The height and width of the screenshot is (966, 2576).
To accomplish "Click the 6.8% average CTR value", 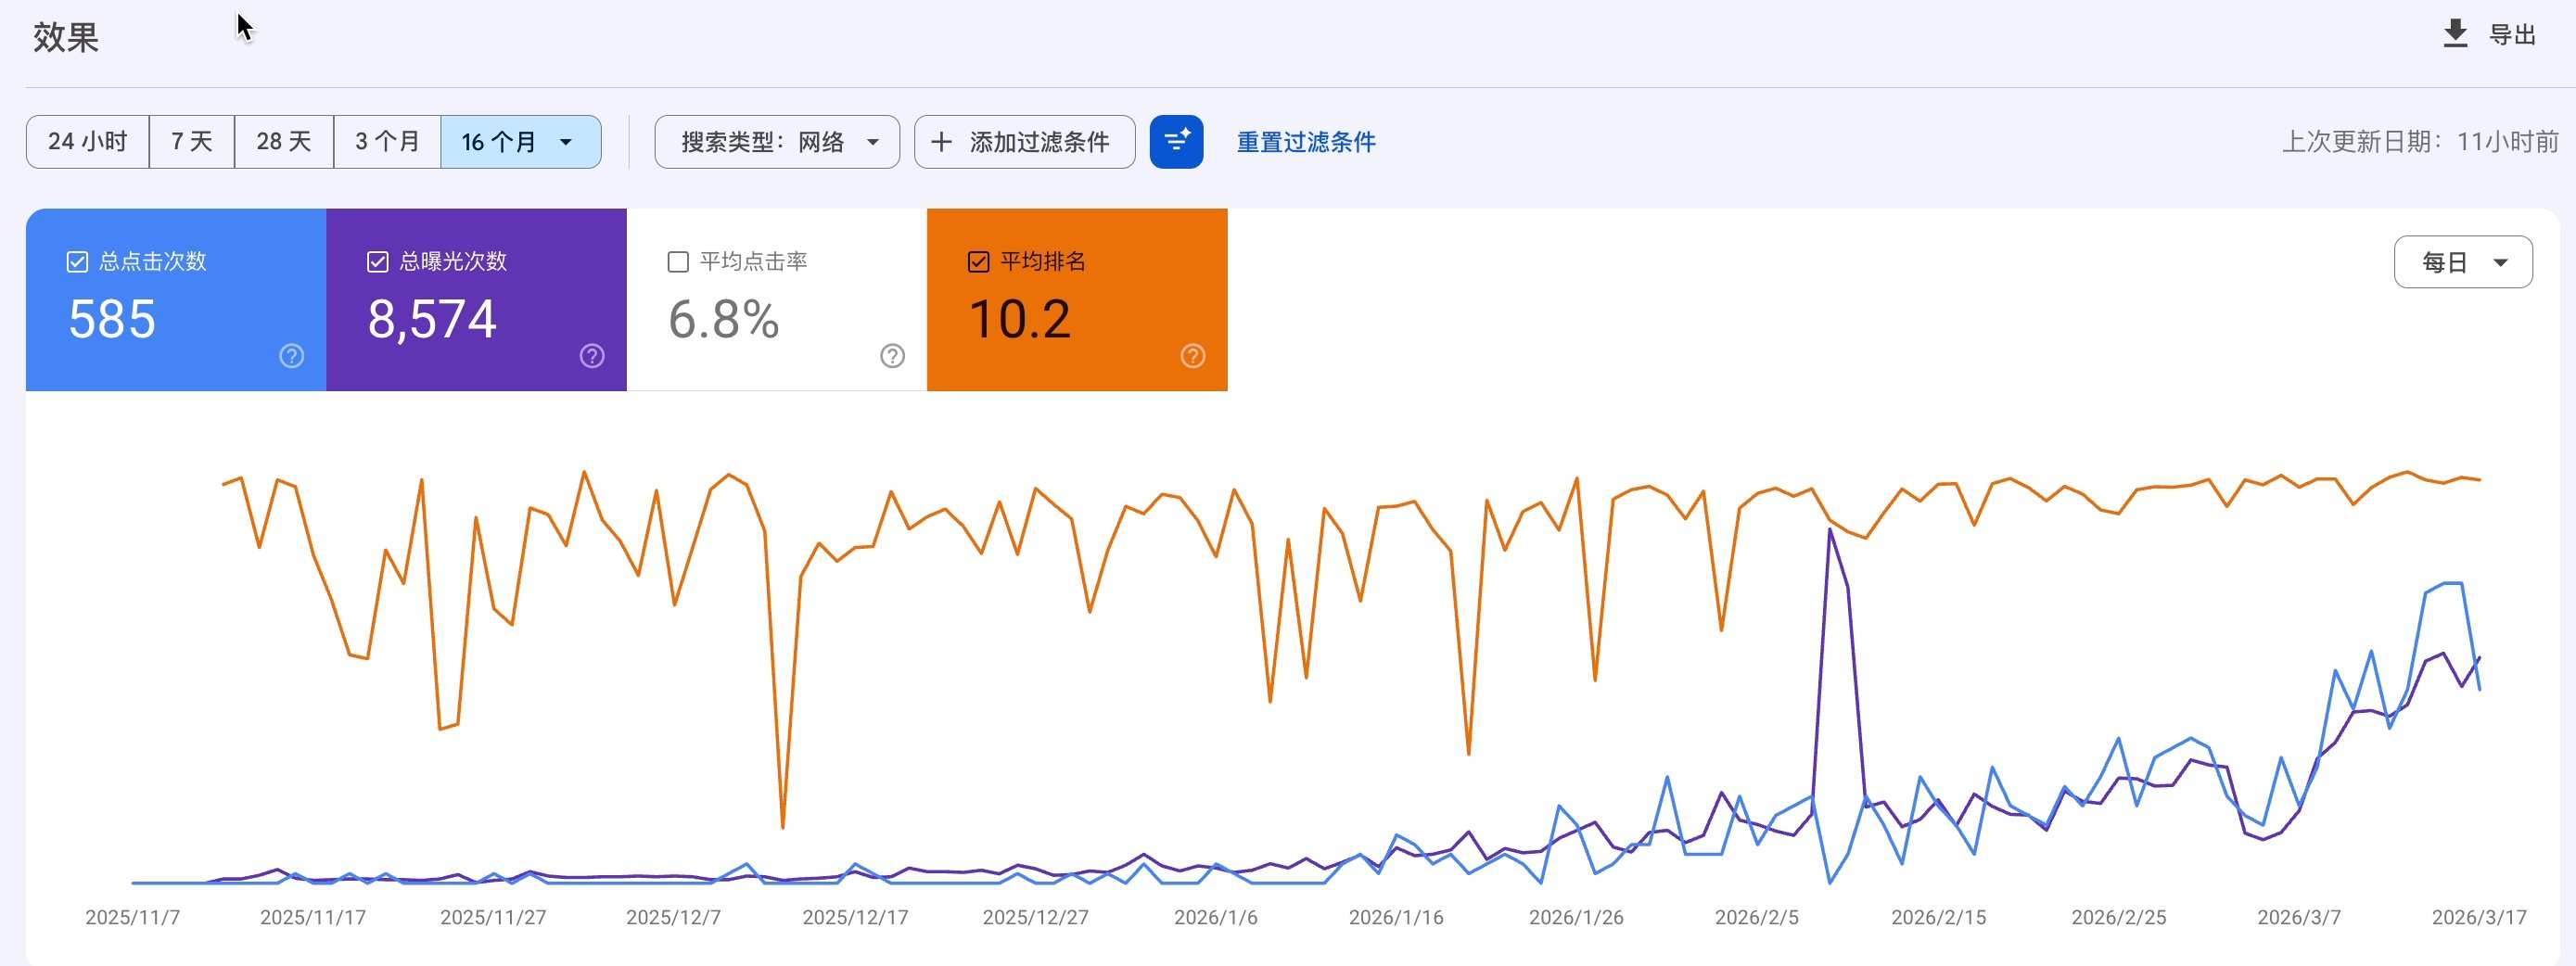I will point(724,320).
